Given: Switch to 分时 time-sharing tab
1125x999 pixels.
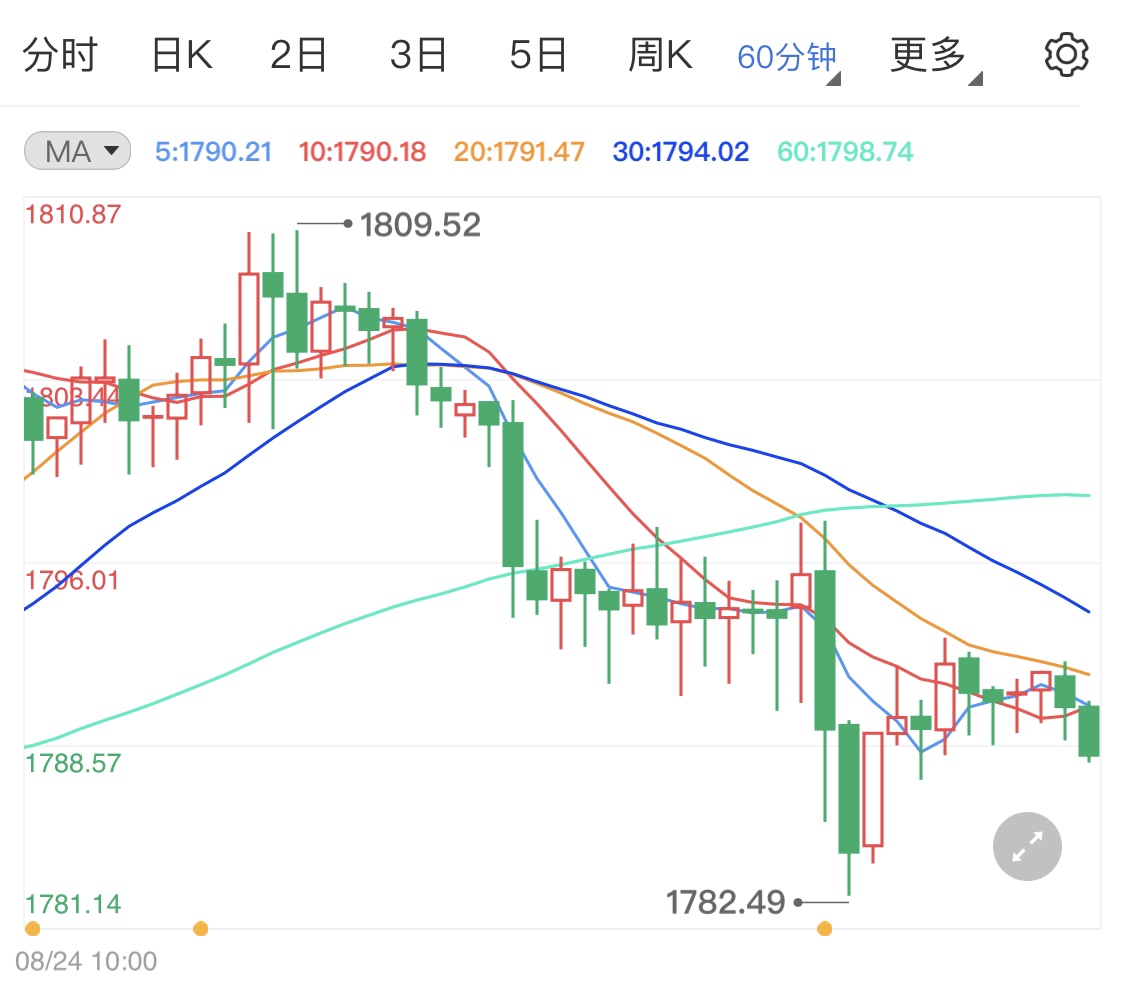Looking at the screenshot, I should point(60,55).
